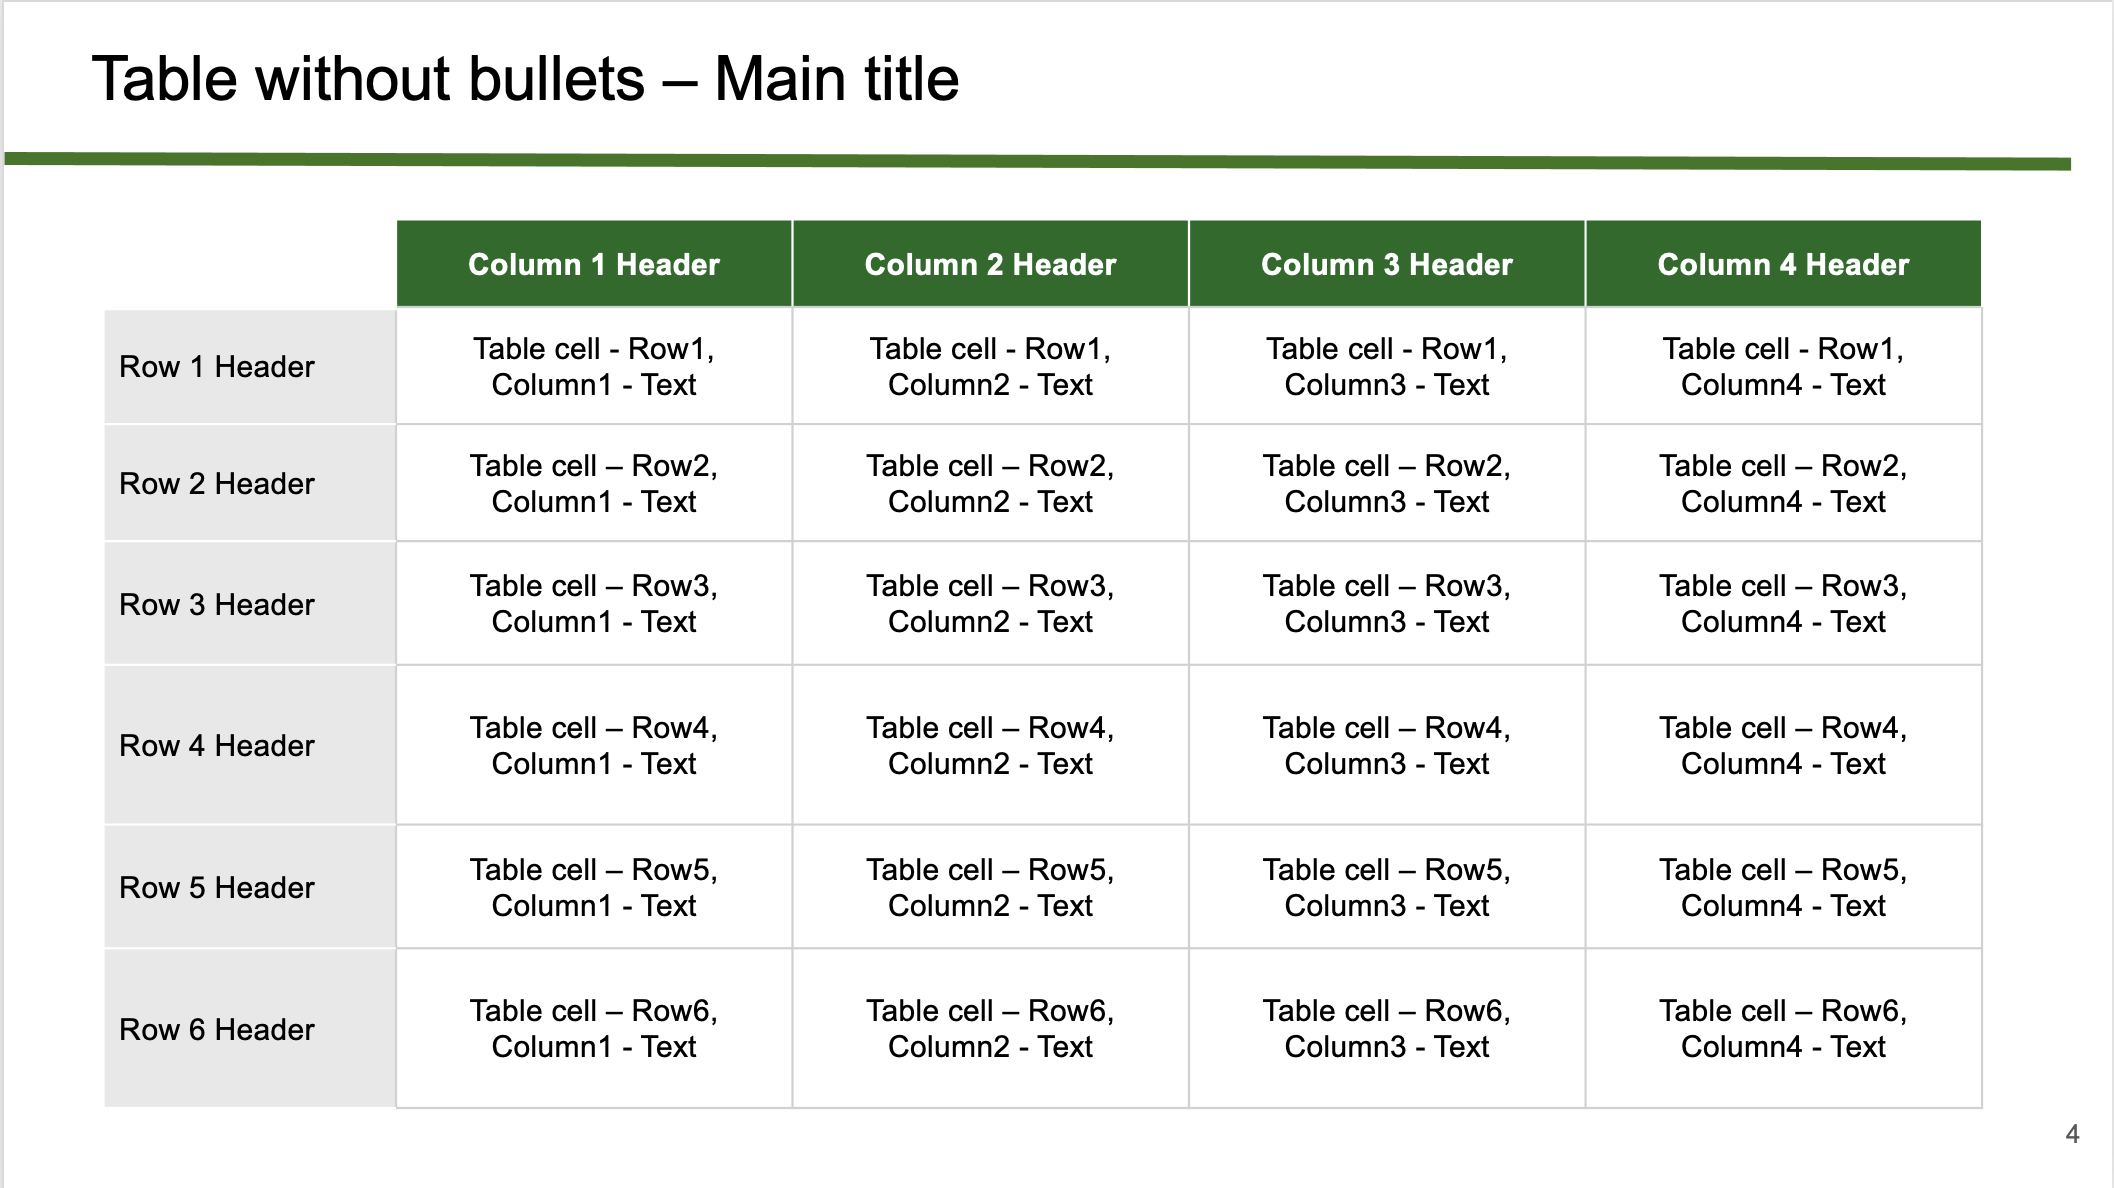Click the slide main title text
Viewport: 2114px width, 1188px height.
pos(525,79)
